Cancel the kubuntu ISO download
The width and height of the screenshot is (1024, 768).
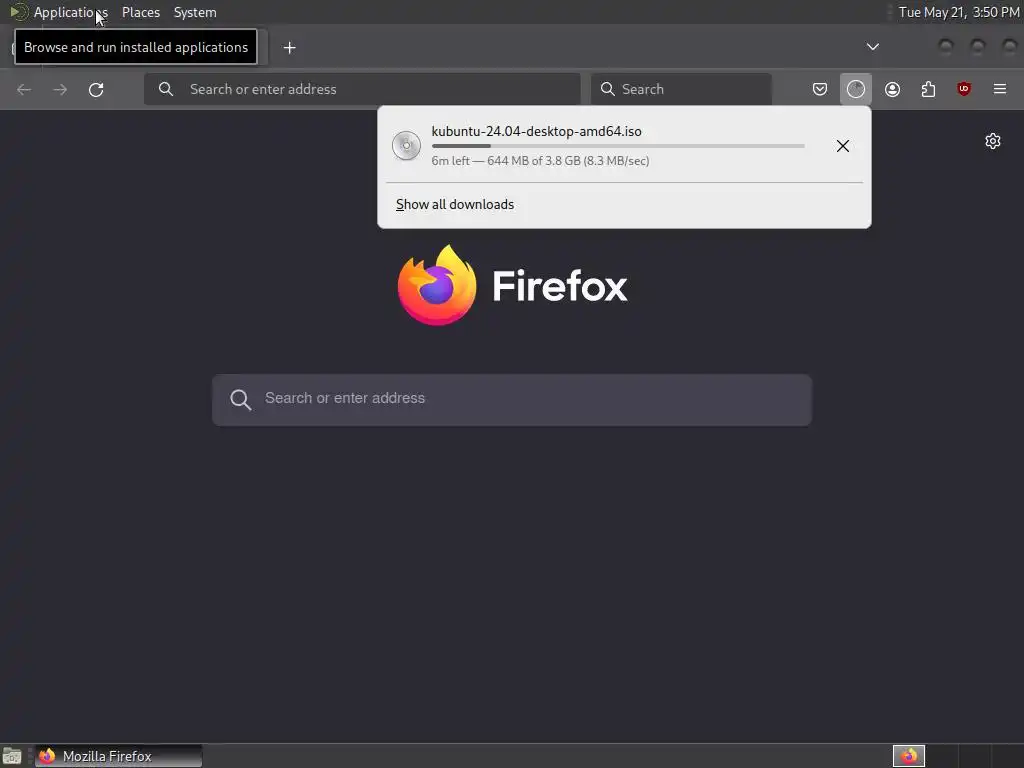pos(842,146)
